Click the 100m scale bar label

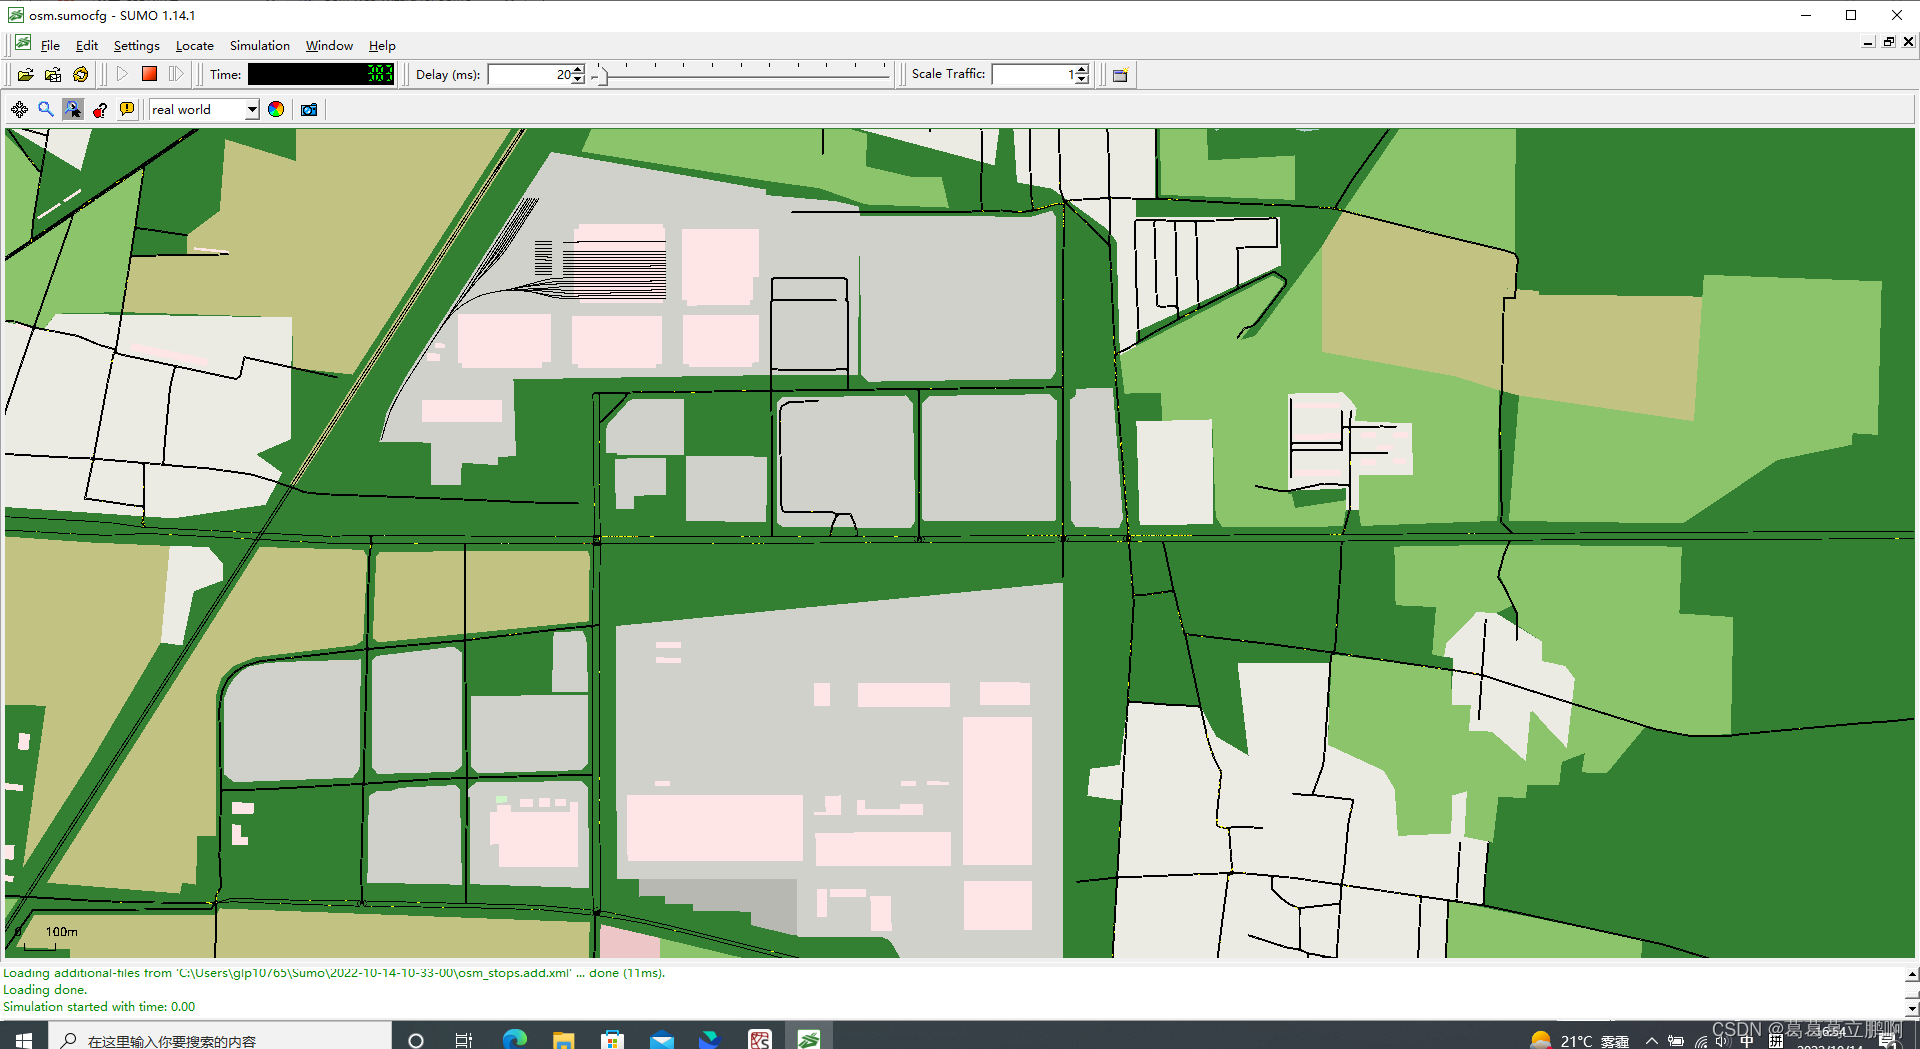point(61,932)
